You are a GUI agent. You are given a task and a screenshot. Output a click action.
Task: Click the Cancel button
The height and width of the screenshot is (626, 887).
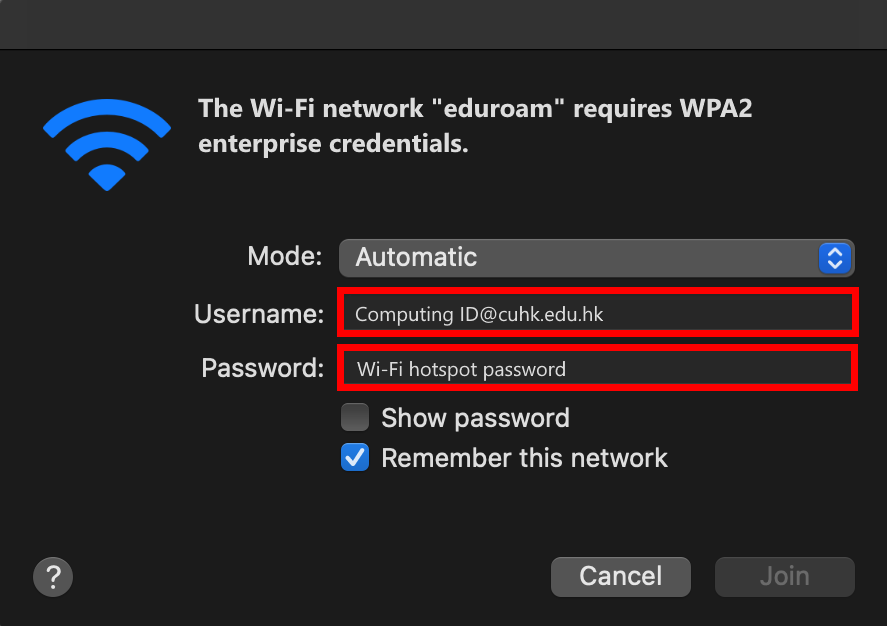pos(620,576)
